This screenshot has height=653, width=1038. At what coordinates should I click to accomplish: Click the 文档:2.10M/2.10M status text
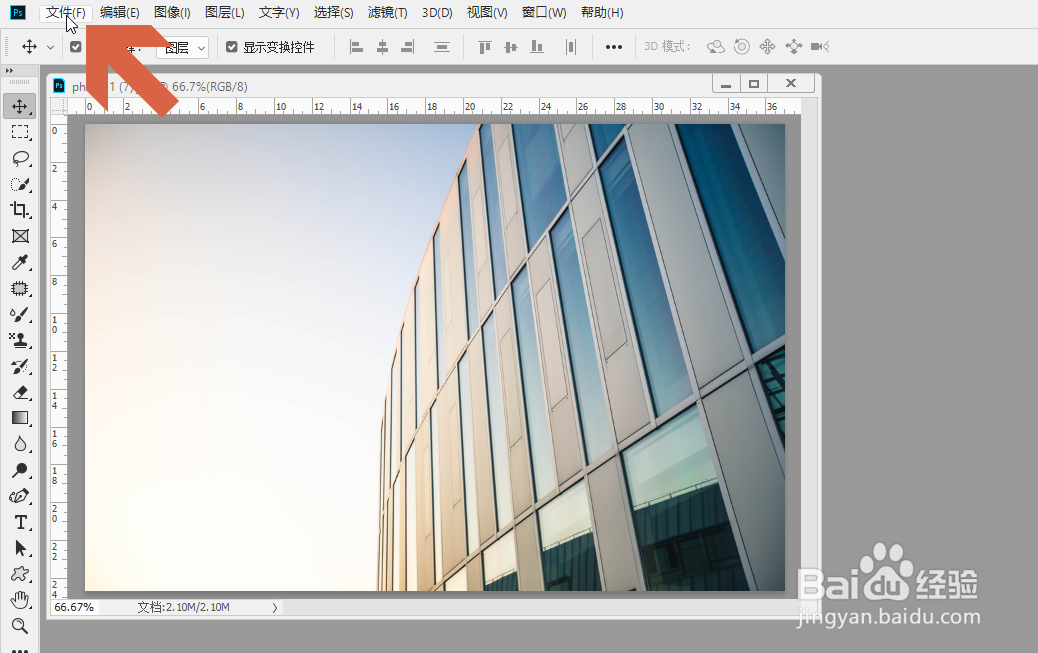183,607
